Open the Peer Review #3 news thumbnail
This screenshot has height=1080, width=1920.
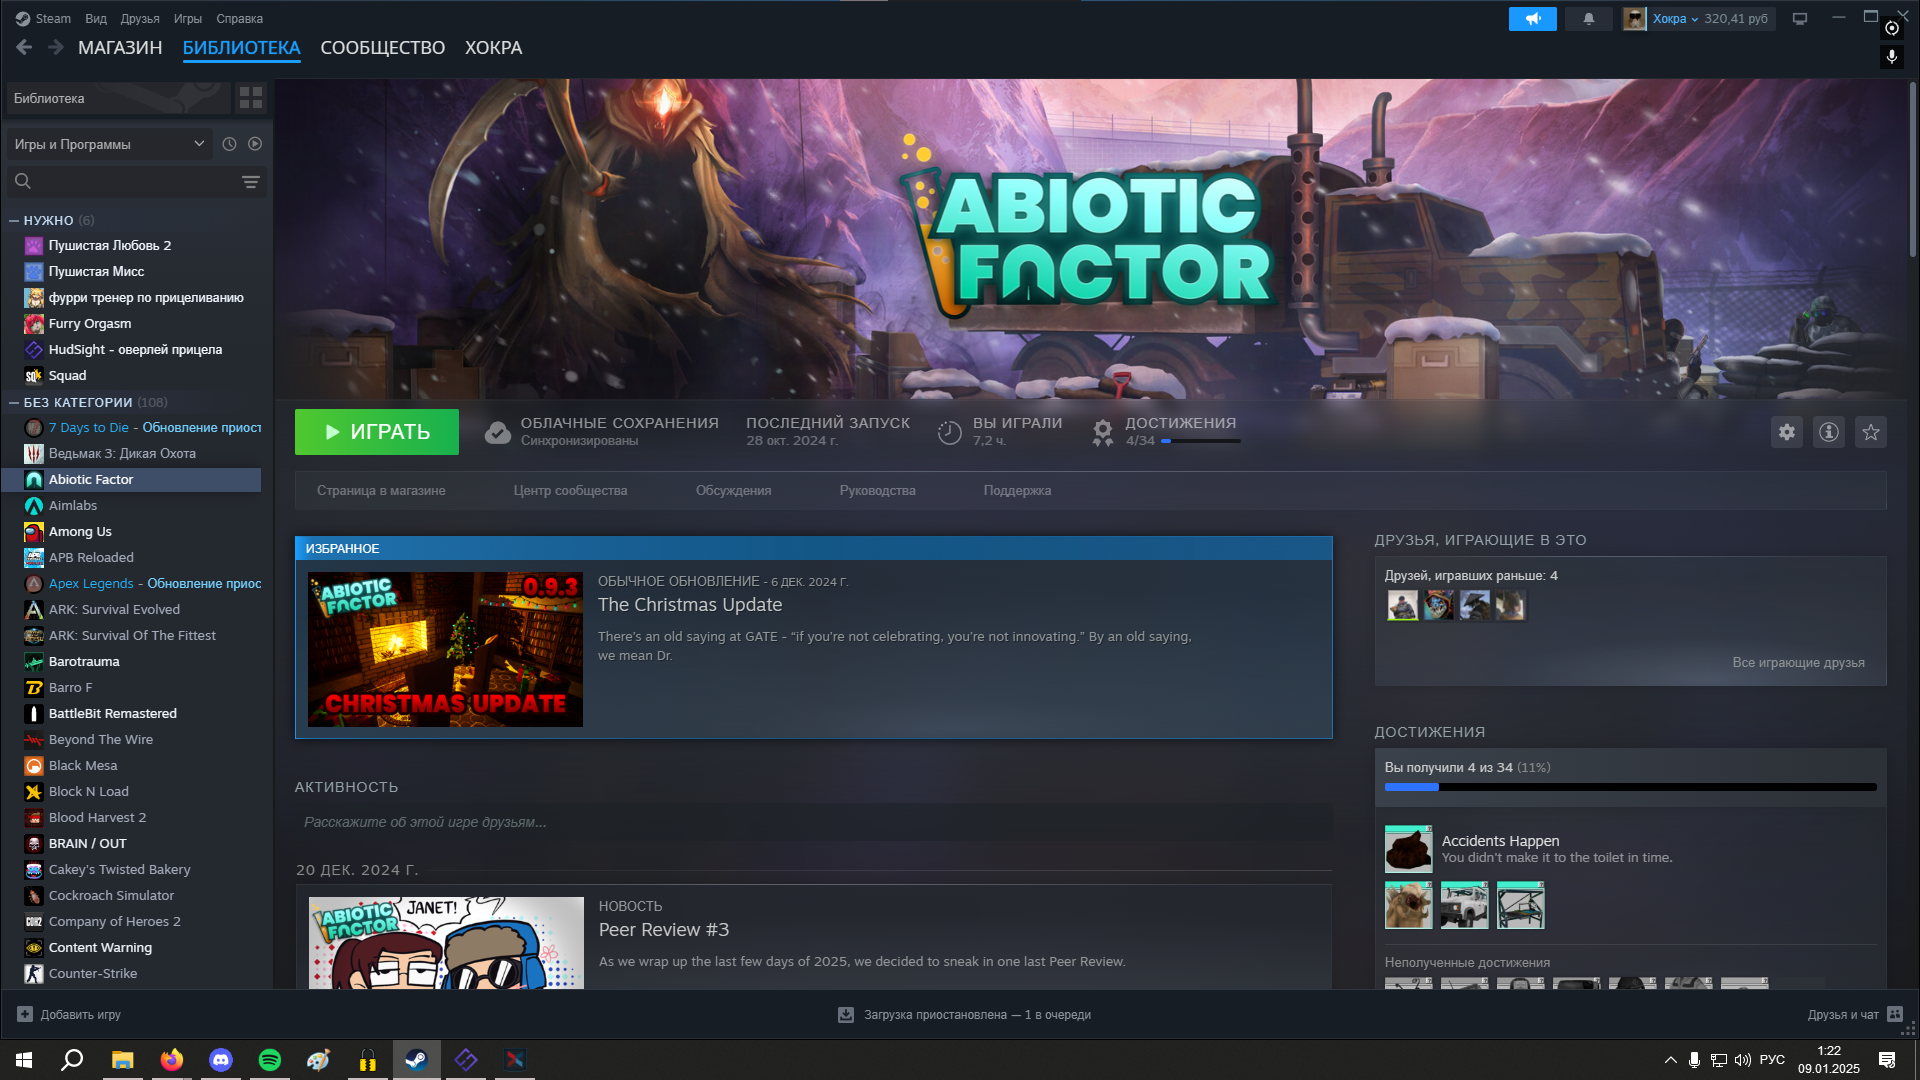pyautogui.click(x=446, y=943)
